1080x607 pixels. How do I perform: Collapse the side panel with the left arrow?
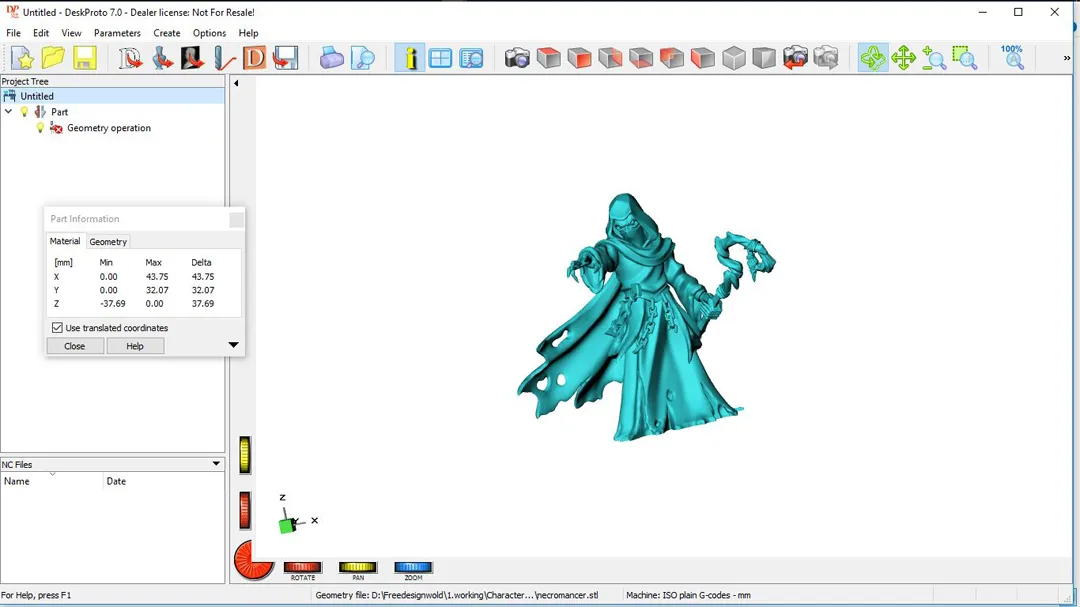coord(236,83)
